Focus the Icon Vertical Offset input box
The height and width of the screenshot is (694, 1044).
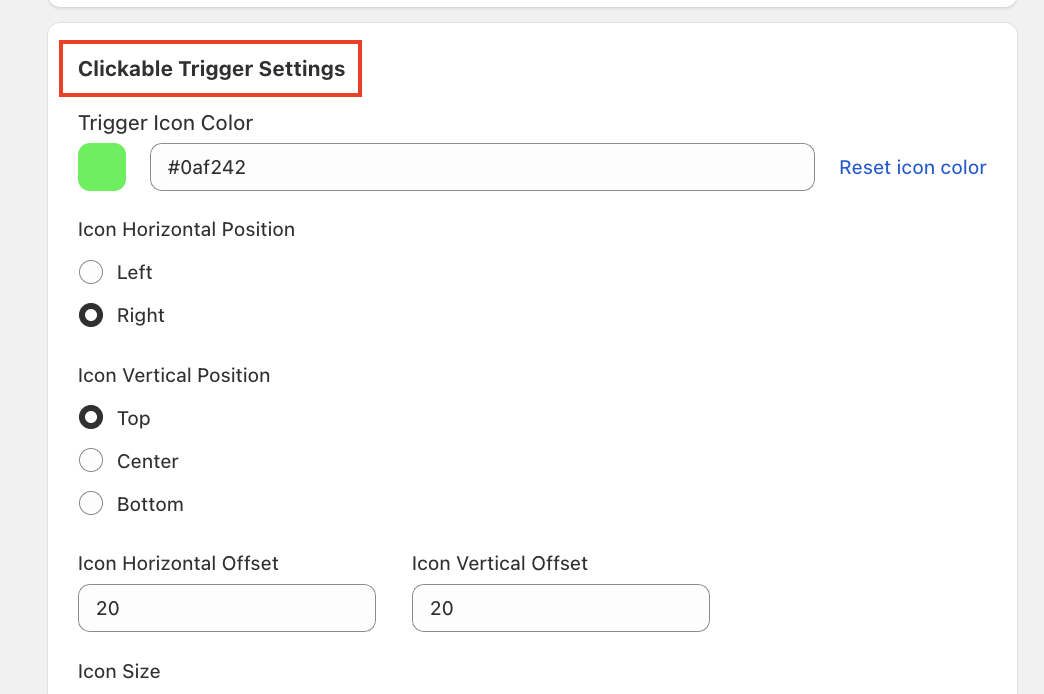click(x=560, y=608)
